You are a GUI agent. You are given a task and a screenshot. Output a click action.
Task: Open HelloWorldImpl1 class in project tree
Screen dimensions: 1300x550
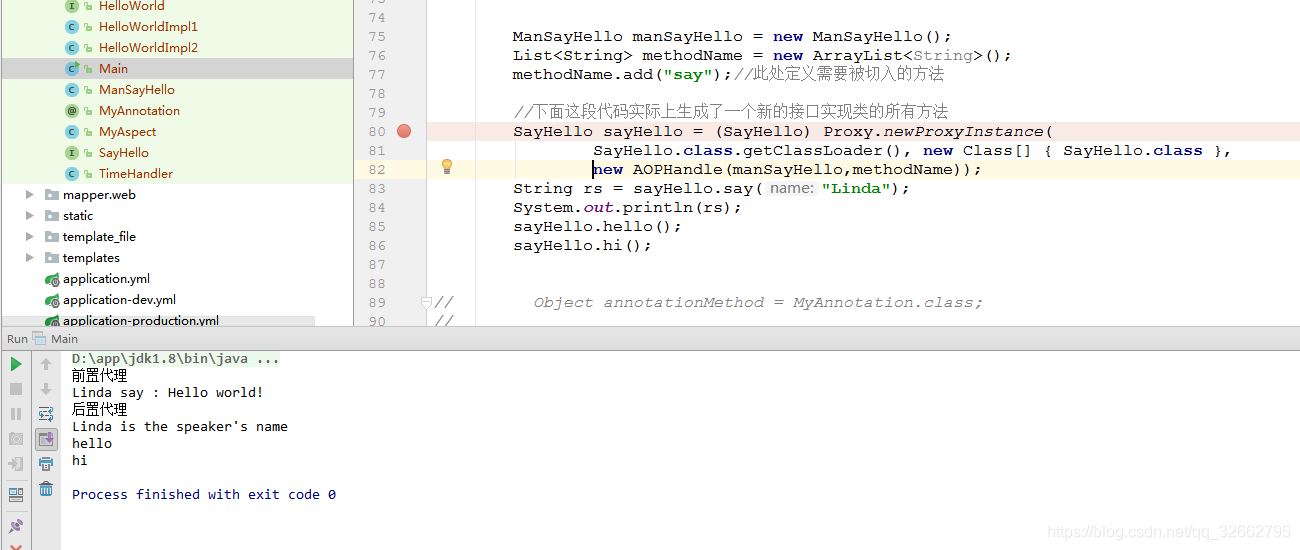(148, 27)
